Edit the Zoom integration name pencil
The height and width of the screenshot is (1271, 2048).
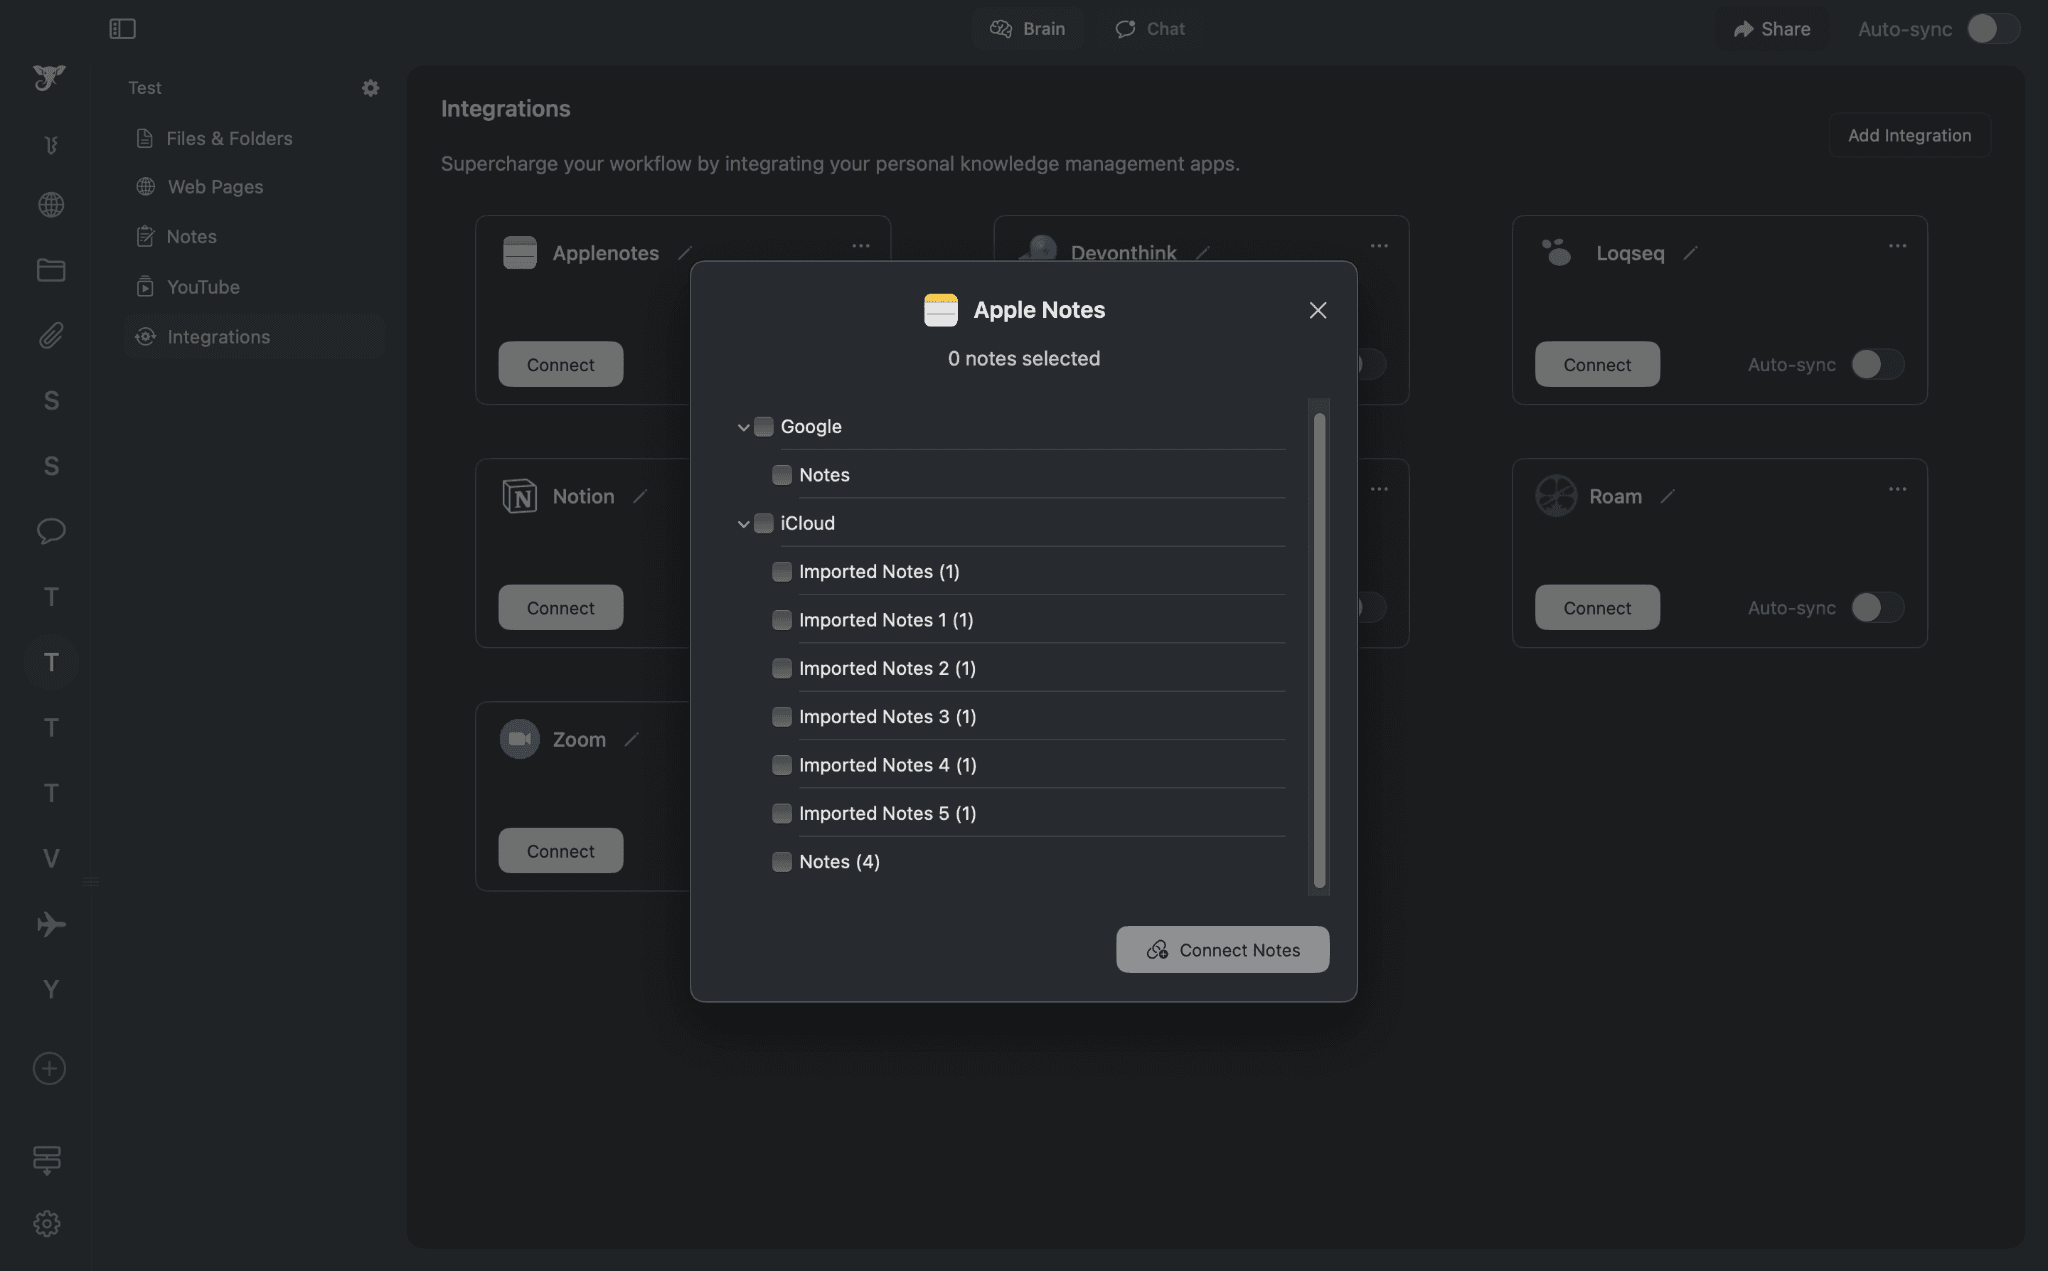pos(631,739)
